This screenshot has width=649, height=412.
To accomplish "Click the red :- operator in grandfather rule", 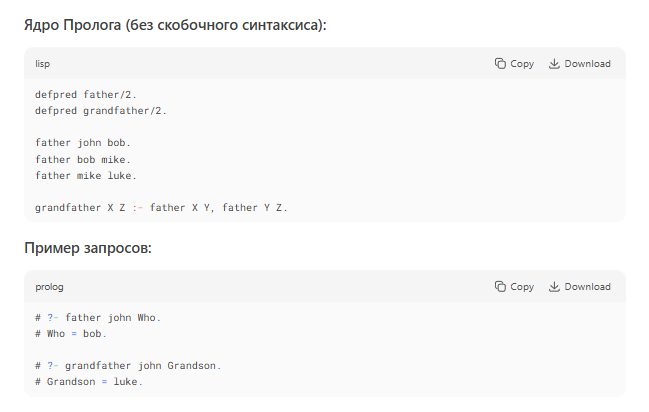I will click(137, 207).
